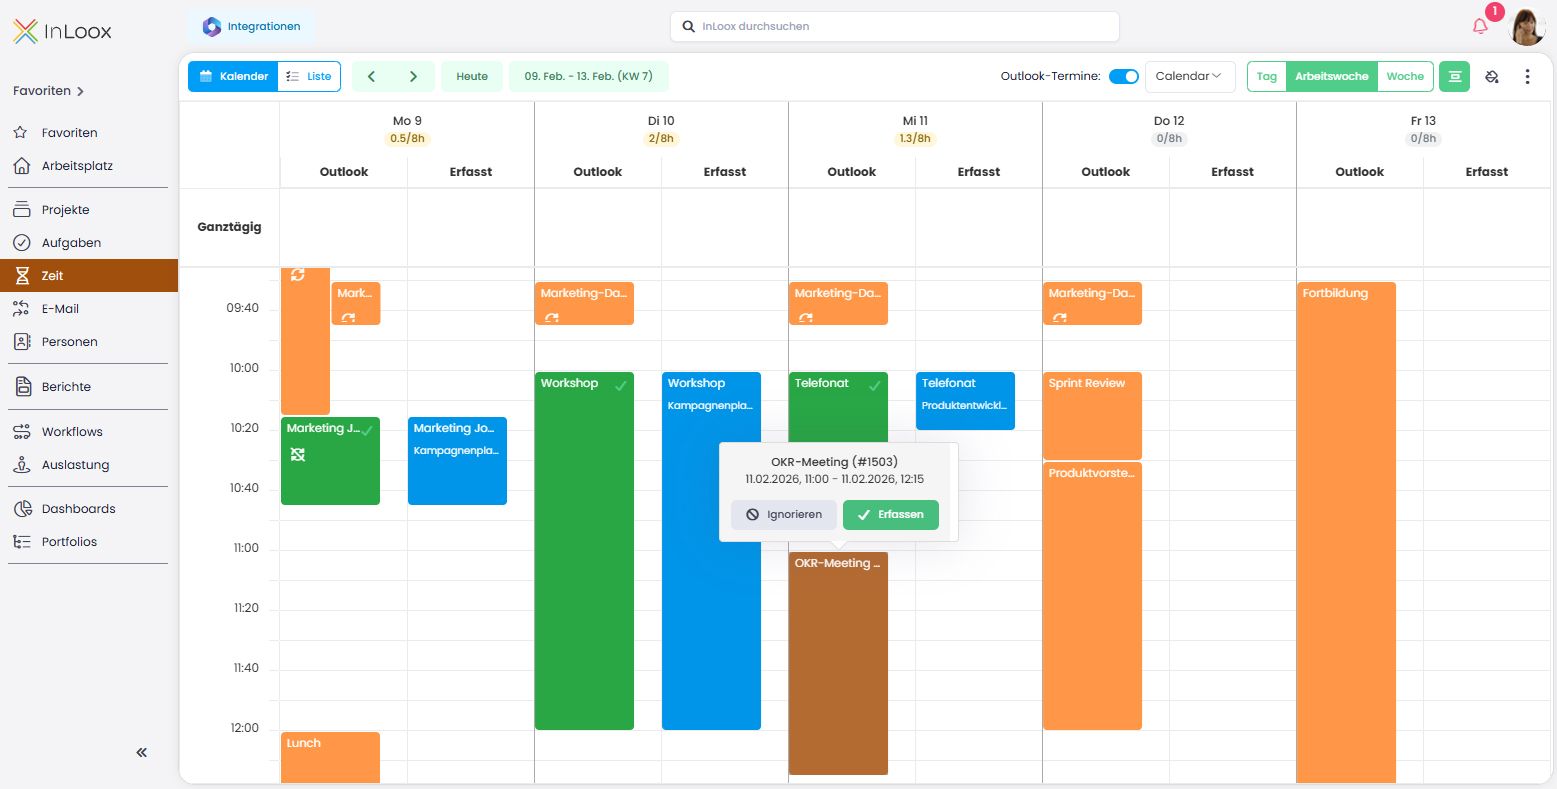Click the notification bell with the red badge
The width and height of the screenshot is (1557, 789).
point(1480,27)
